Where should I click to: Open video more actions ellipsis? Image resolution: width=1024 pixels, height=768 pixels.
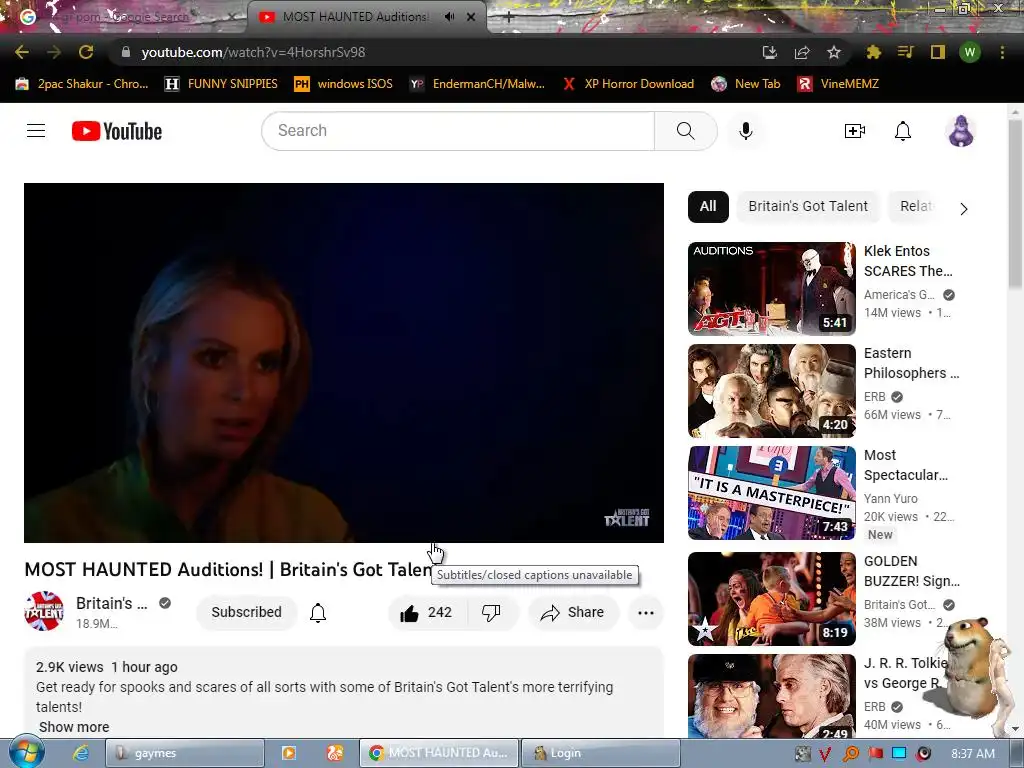click(646, 613)
